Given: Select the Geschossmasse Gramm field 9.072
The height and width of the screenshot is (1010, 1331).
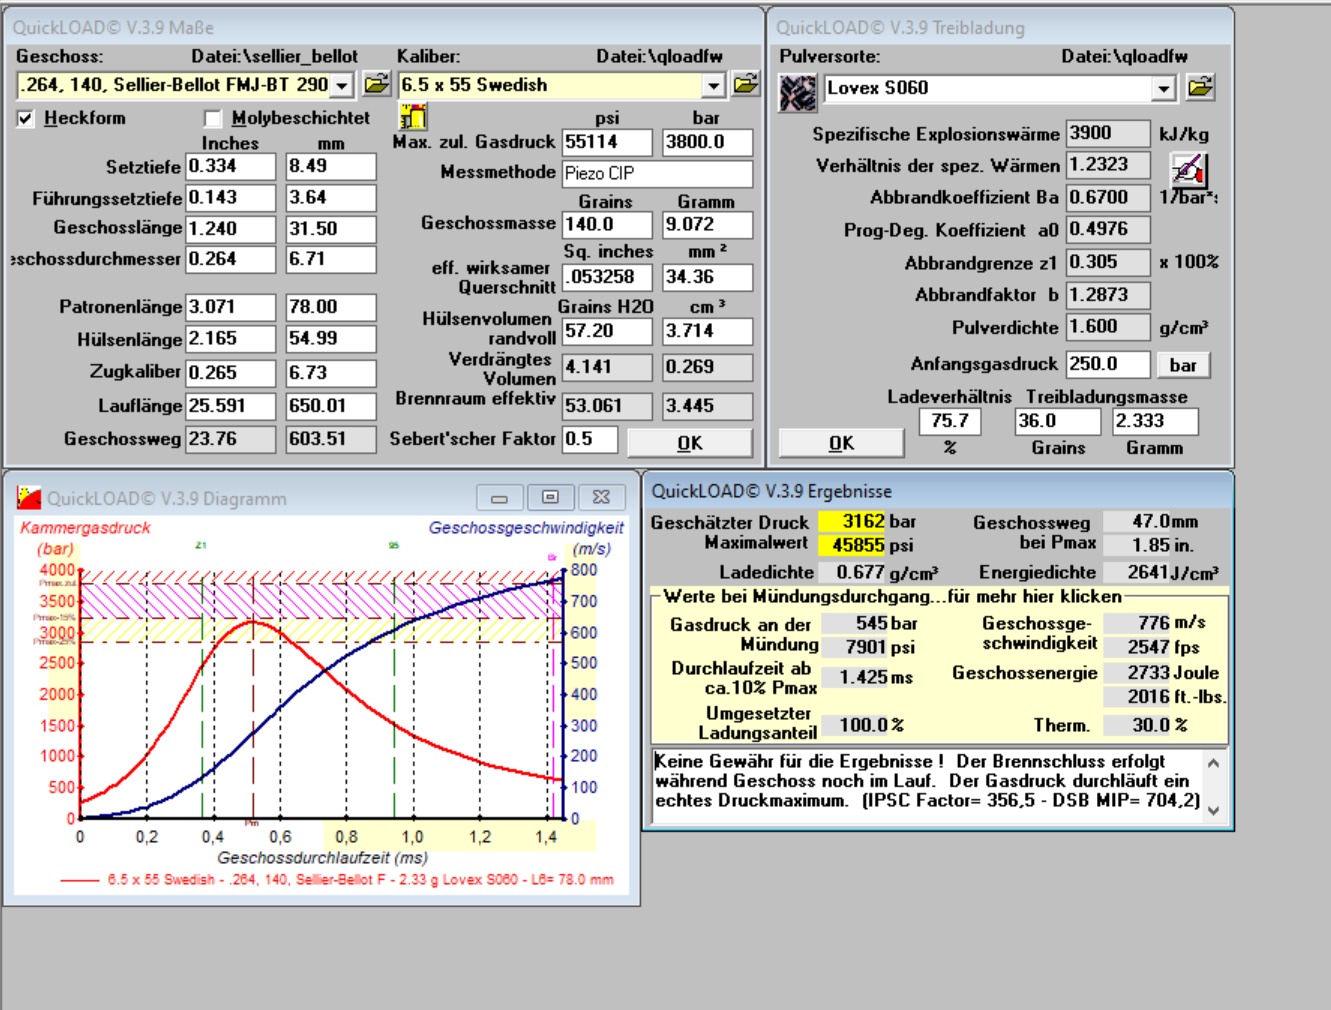Looking at the screenshot, I should (x=708, y=225).
